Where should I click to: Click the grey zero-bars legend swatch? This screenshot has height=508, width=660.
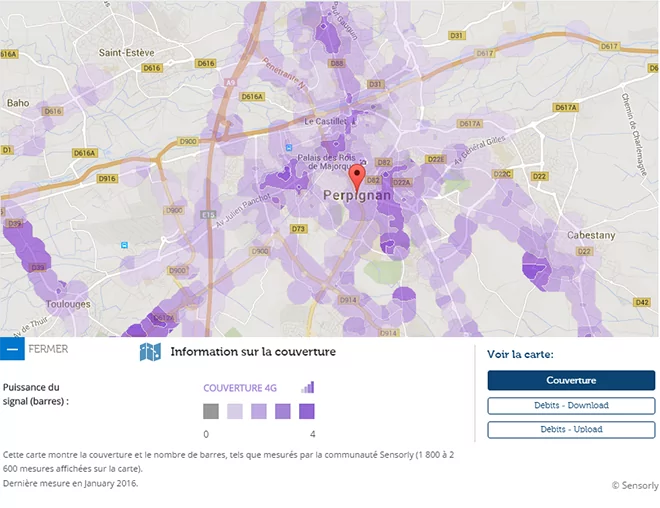tap(210, 411)
